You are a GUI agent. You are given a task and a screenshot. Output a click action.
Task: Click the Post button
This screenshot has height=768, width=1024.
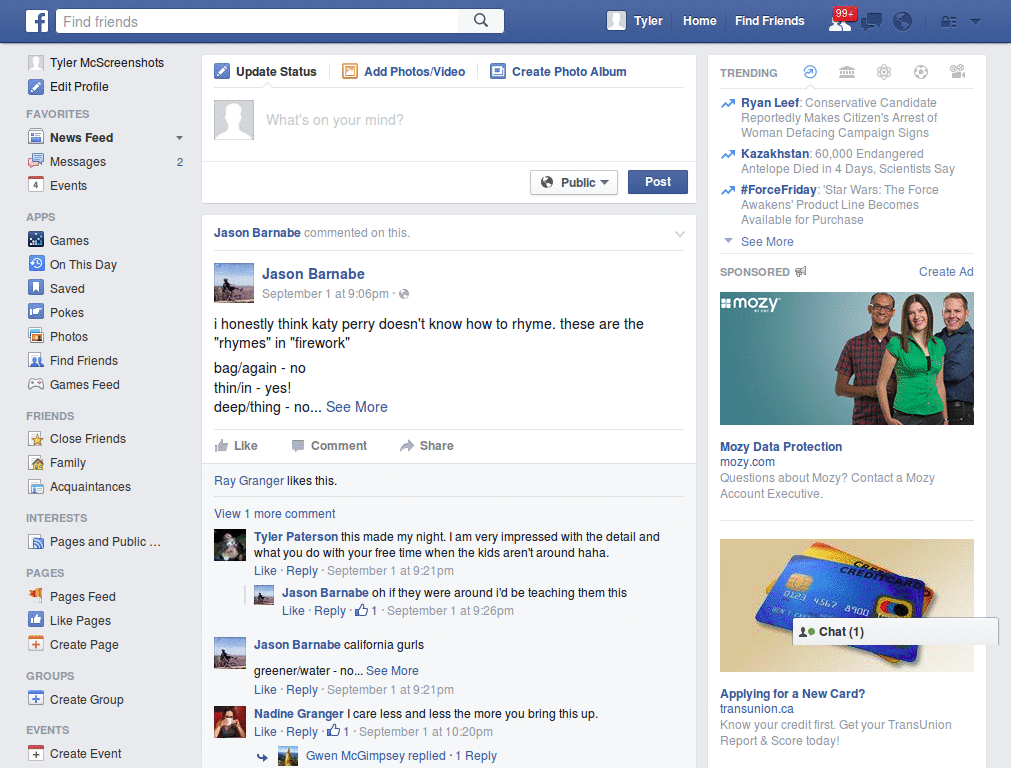657,182
